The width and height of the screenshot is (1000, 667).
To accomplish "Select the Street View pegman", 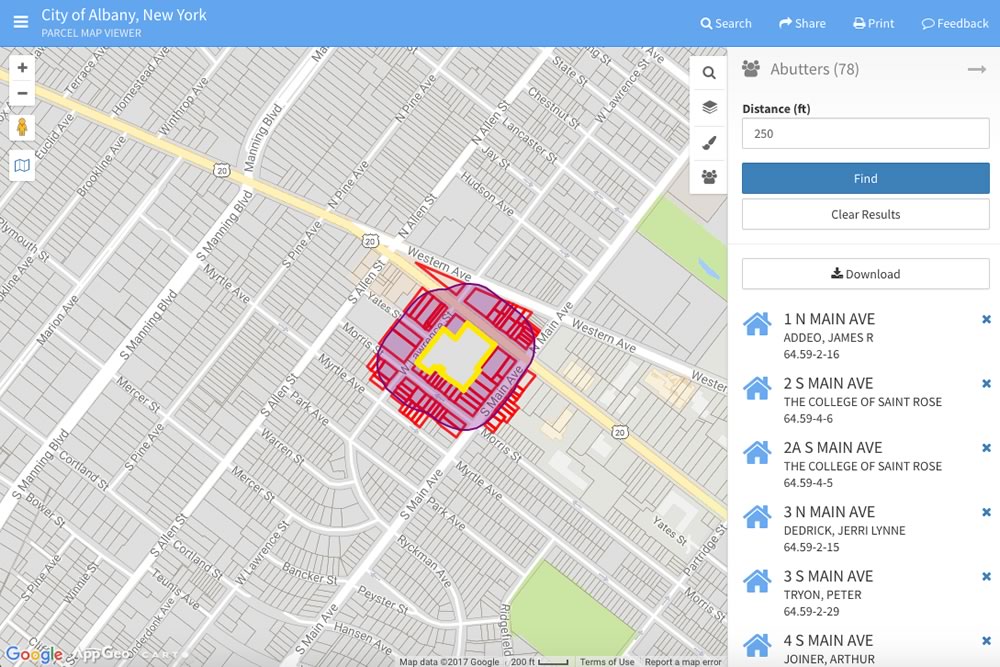I will click(x=22, y=126).
